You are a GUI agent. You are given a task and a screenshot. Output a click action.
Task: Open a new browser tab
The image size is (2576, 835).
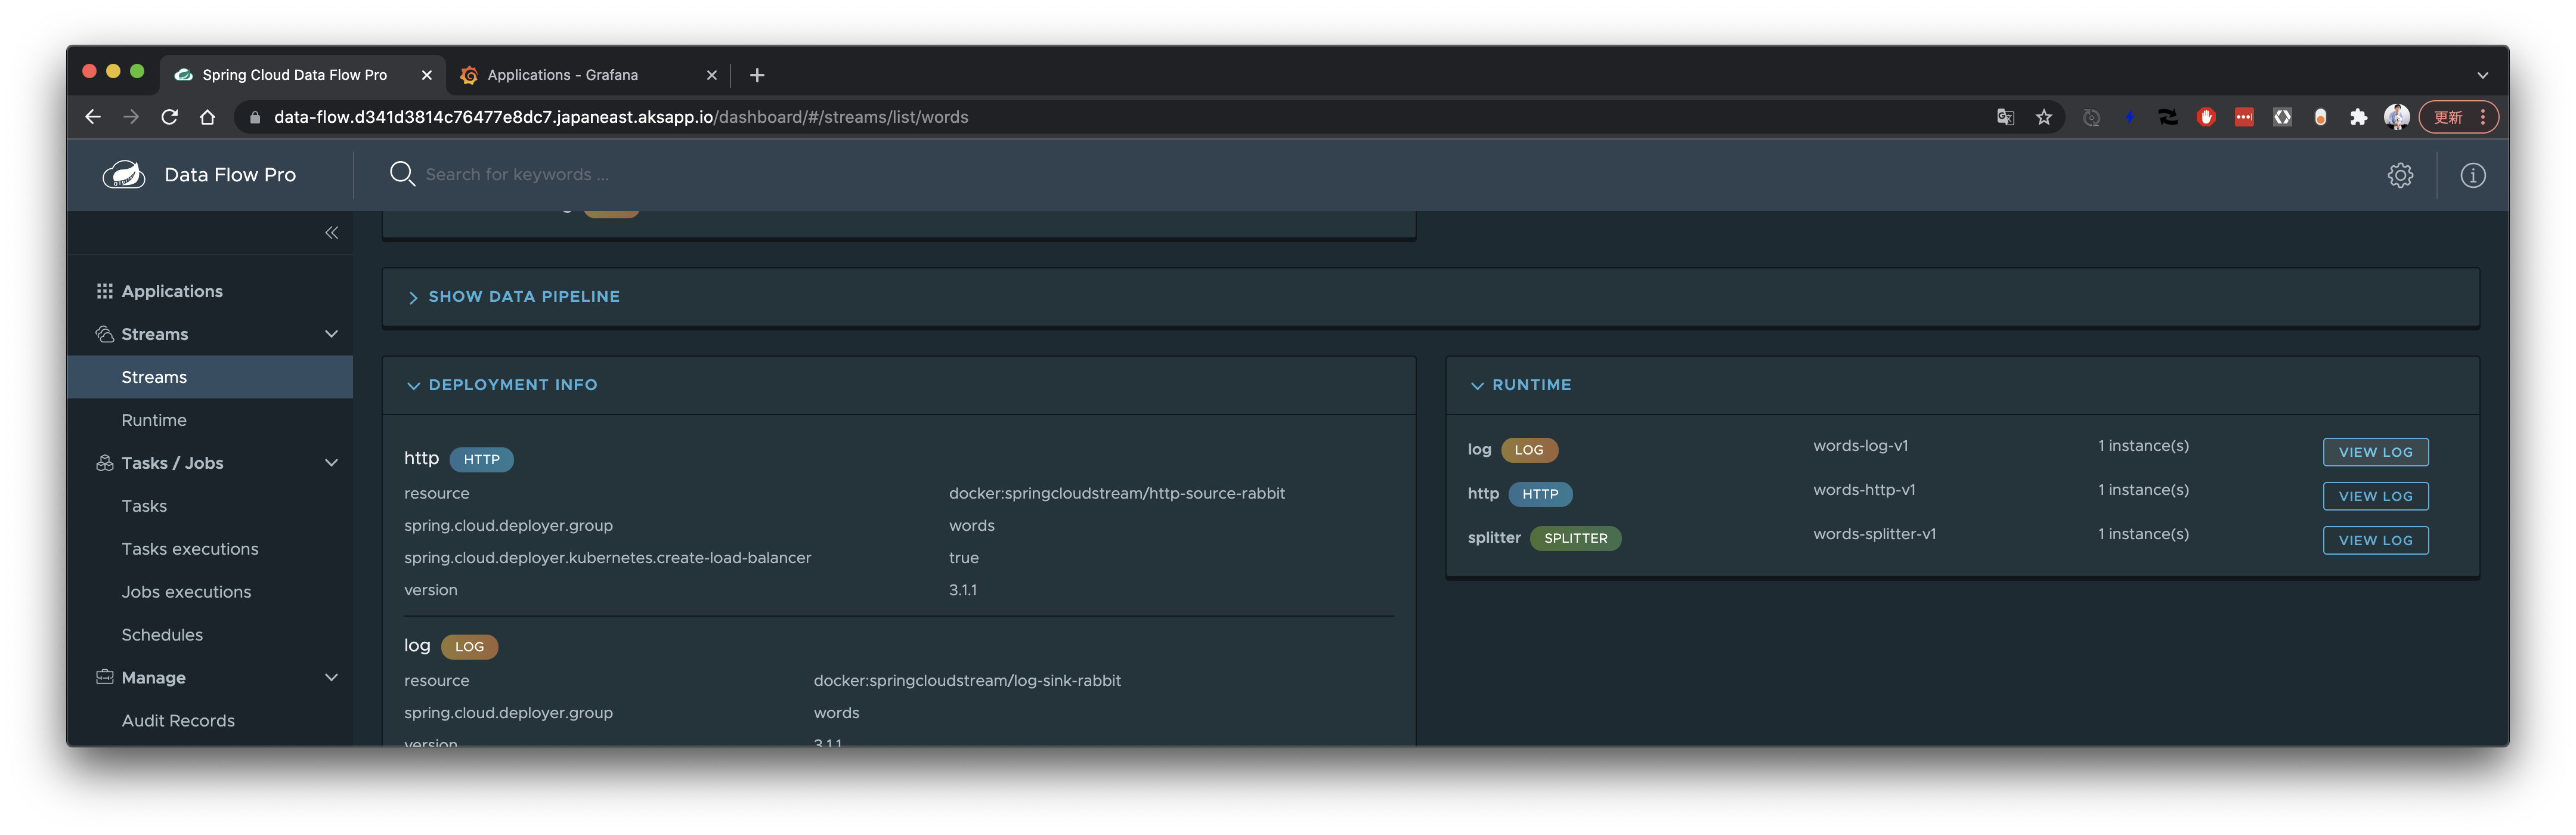757,75
